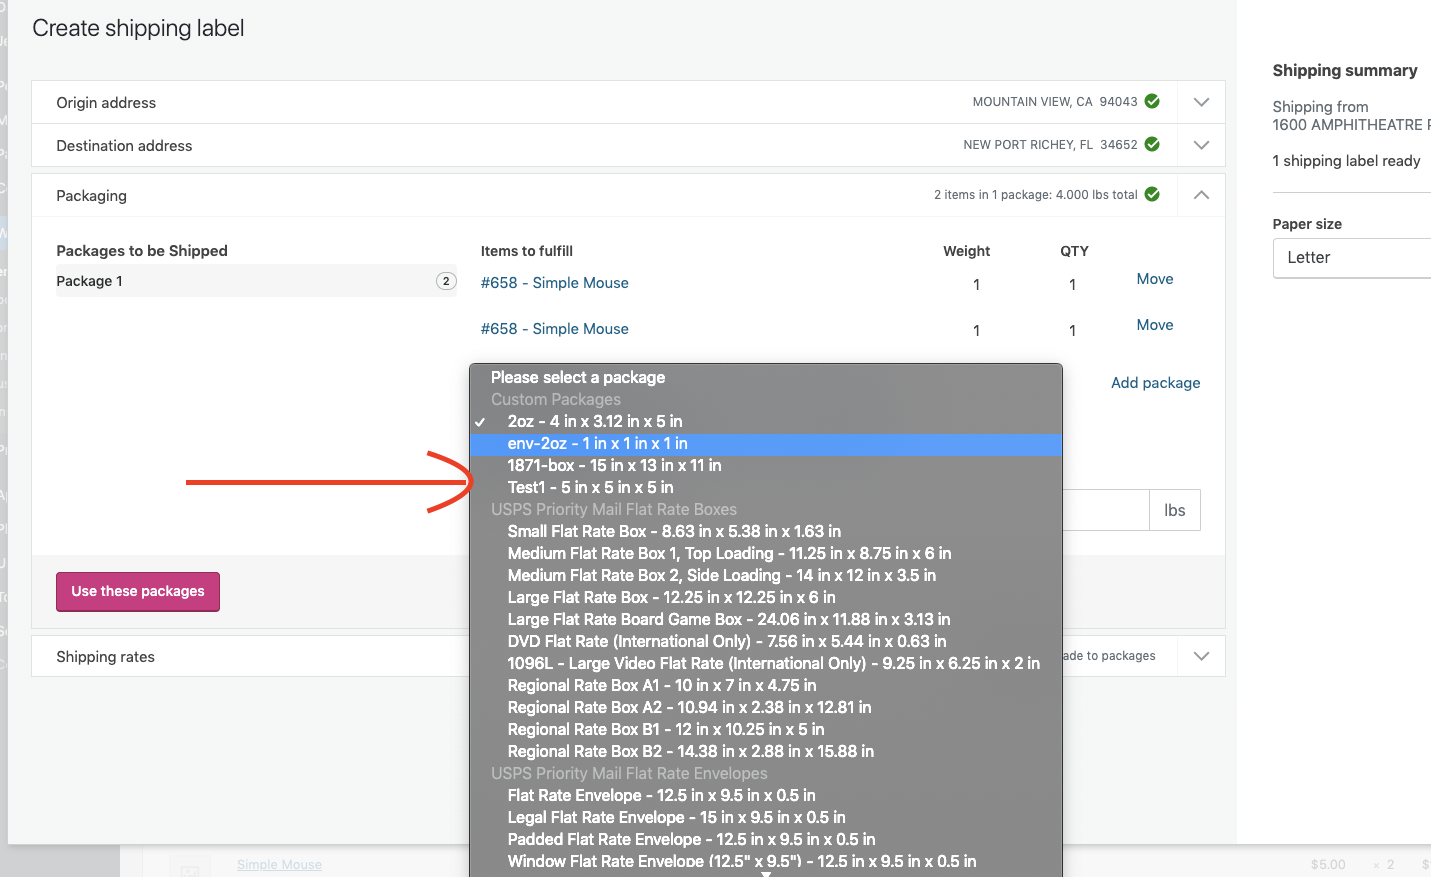Select Large Flat Rate Box 12.25 in option

click(766, 597)
